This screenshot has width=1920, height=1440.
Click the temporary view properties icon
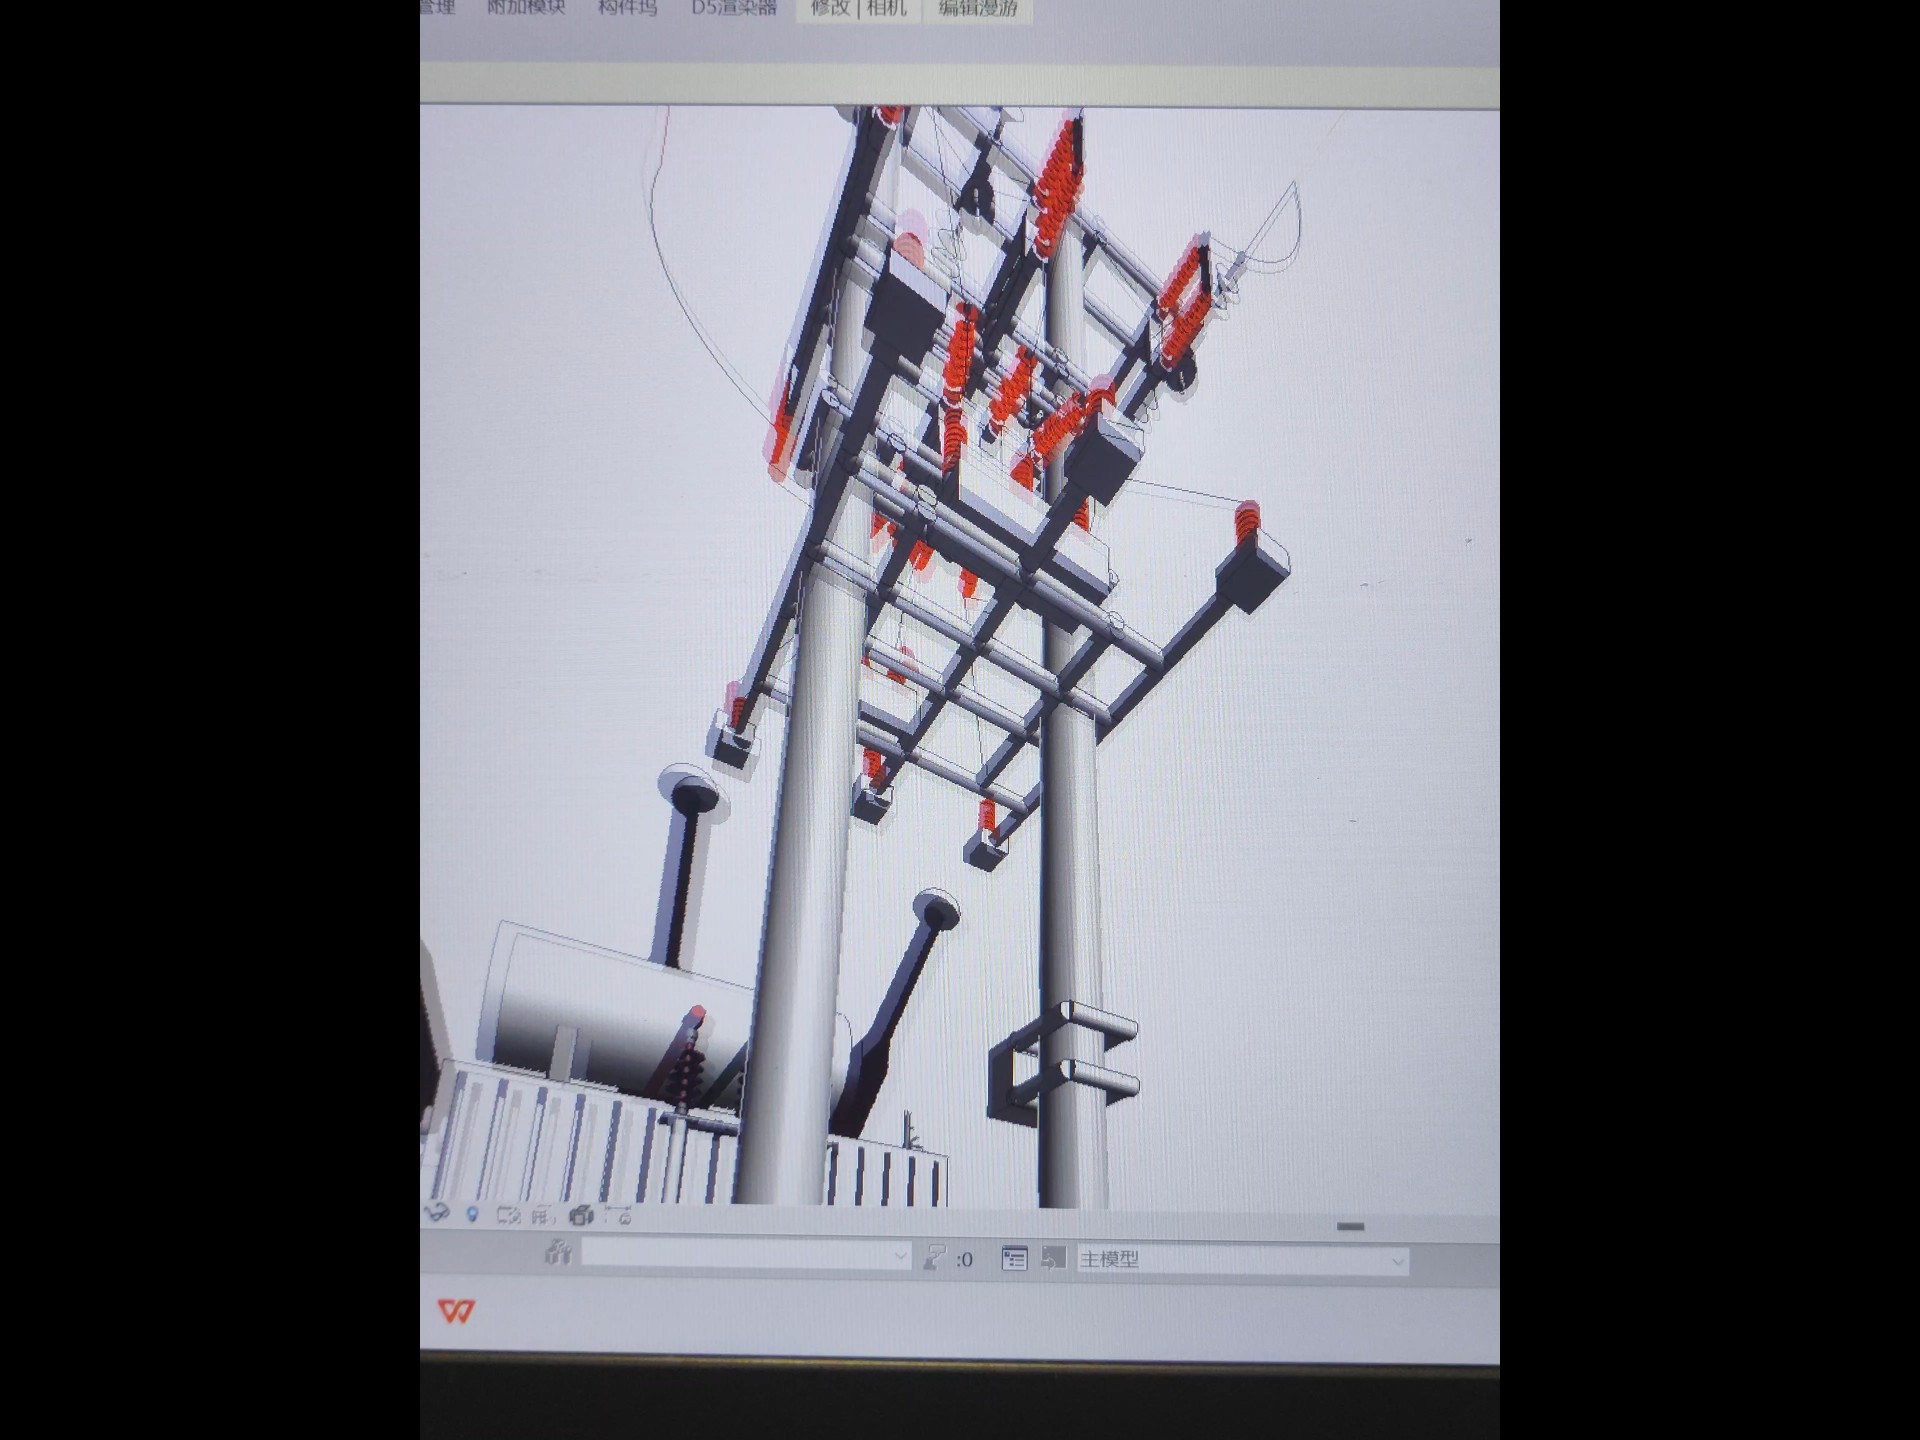click(508, 1216)
